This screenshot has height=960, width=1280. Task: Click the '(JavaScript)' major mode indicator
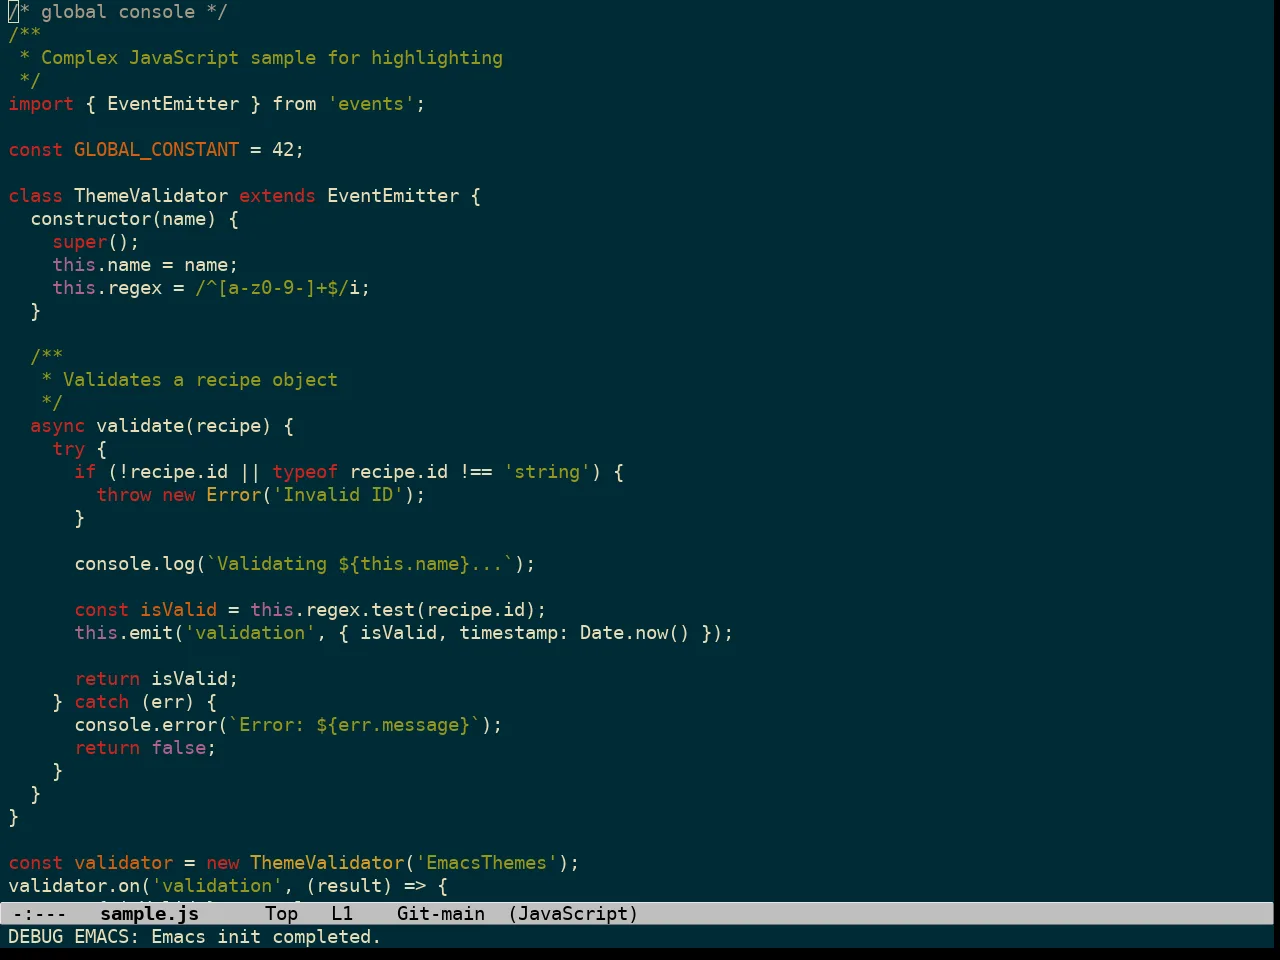click(x=573, y=913)
